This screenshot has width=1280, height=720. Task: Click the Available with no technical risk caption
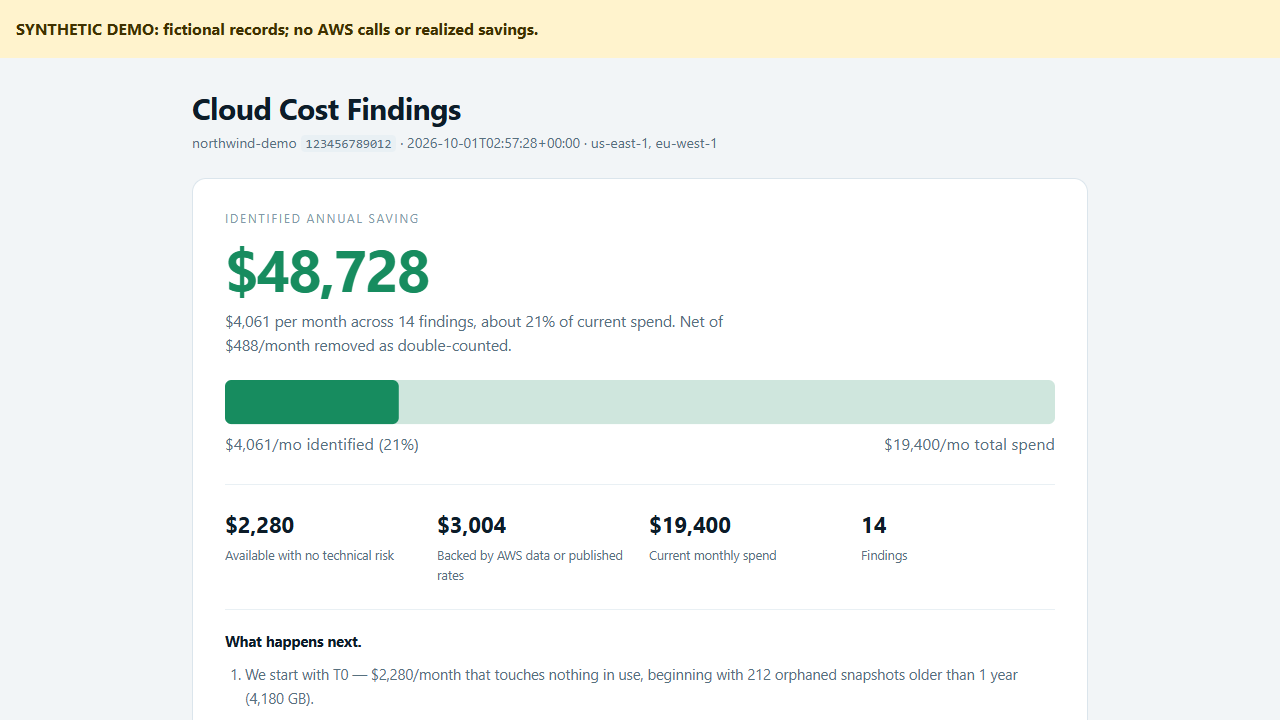[x=310, y=555]
